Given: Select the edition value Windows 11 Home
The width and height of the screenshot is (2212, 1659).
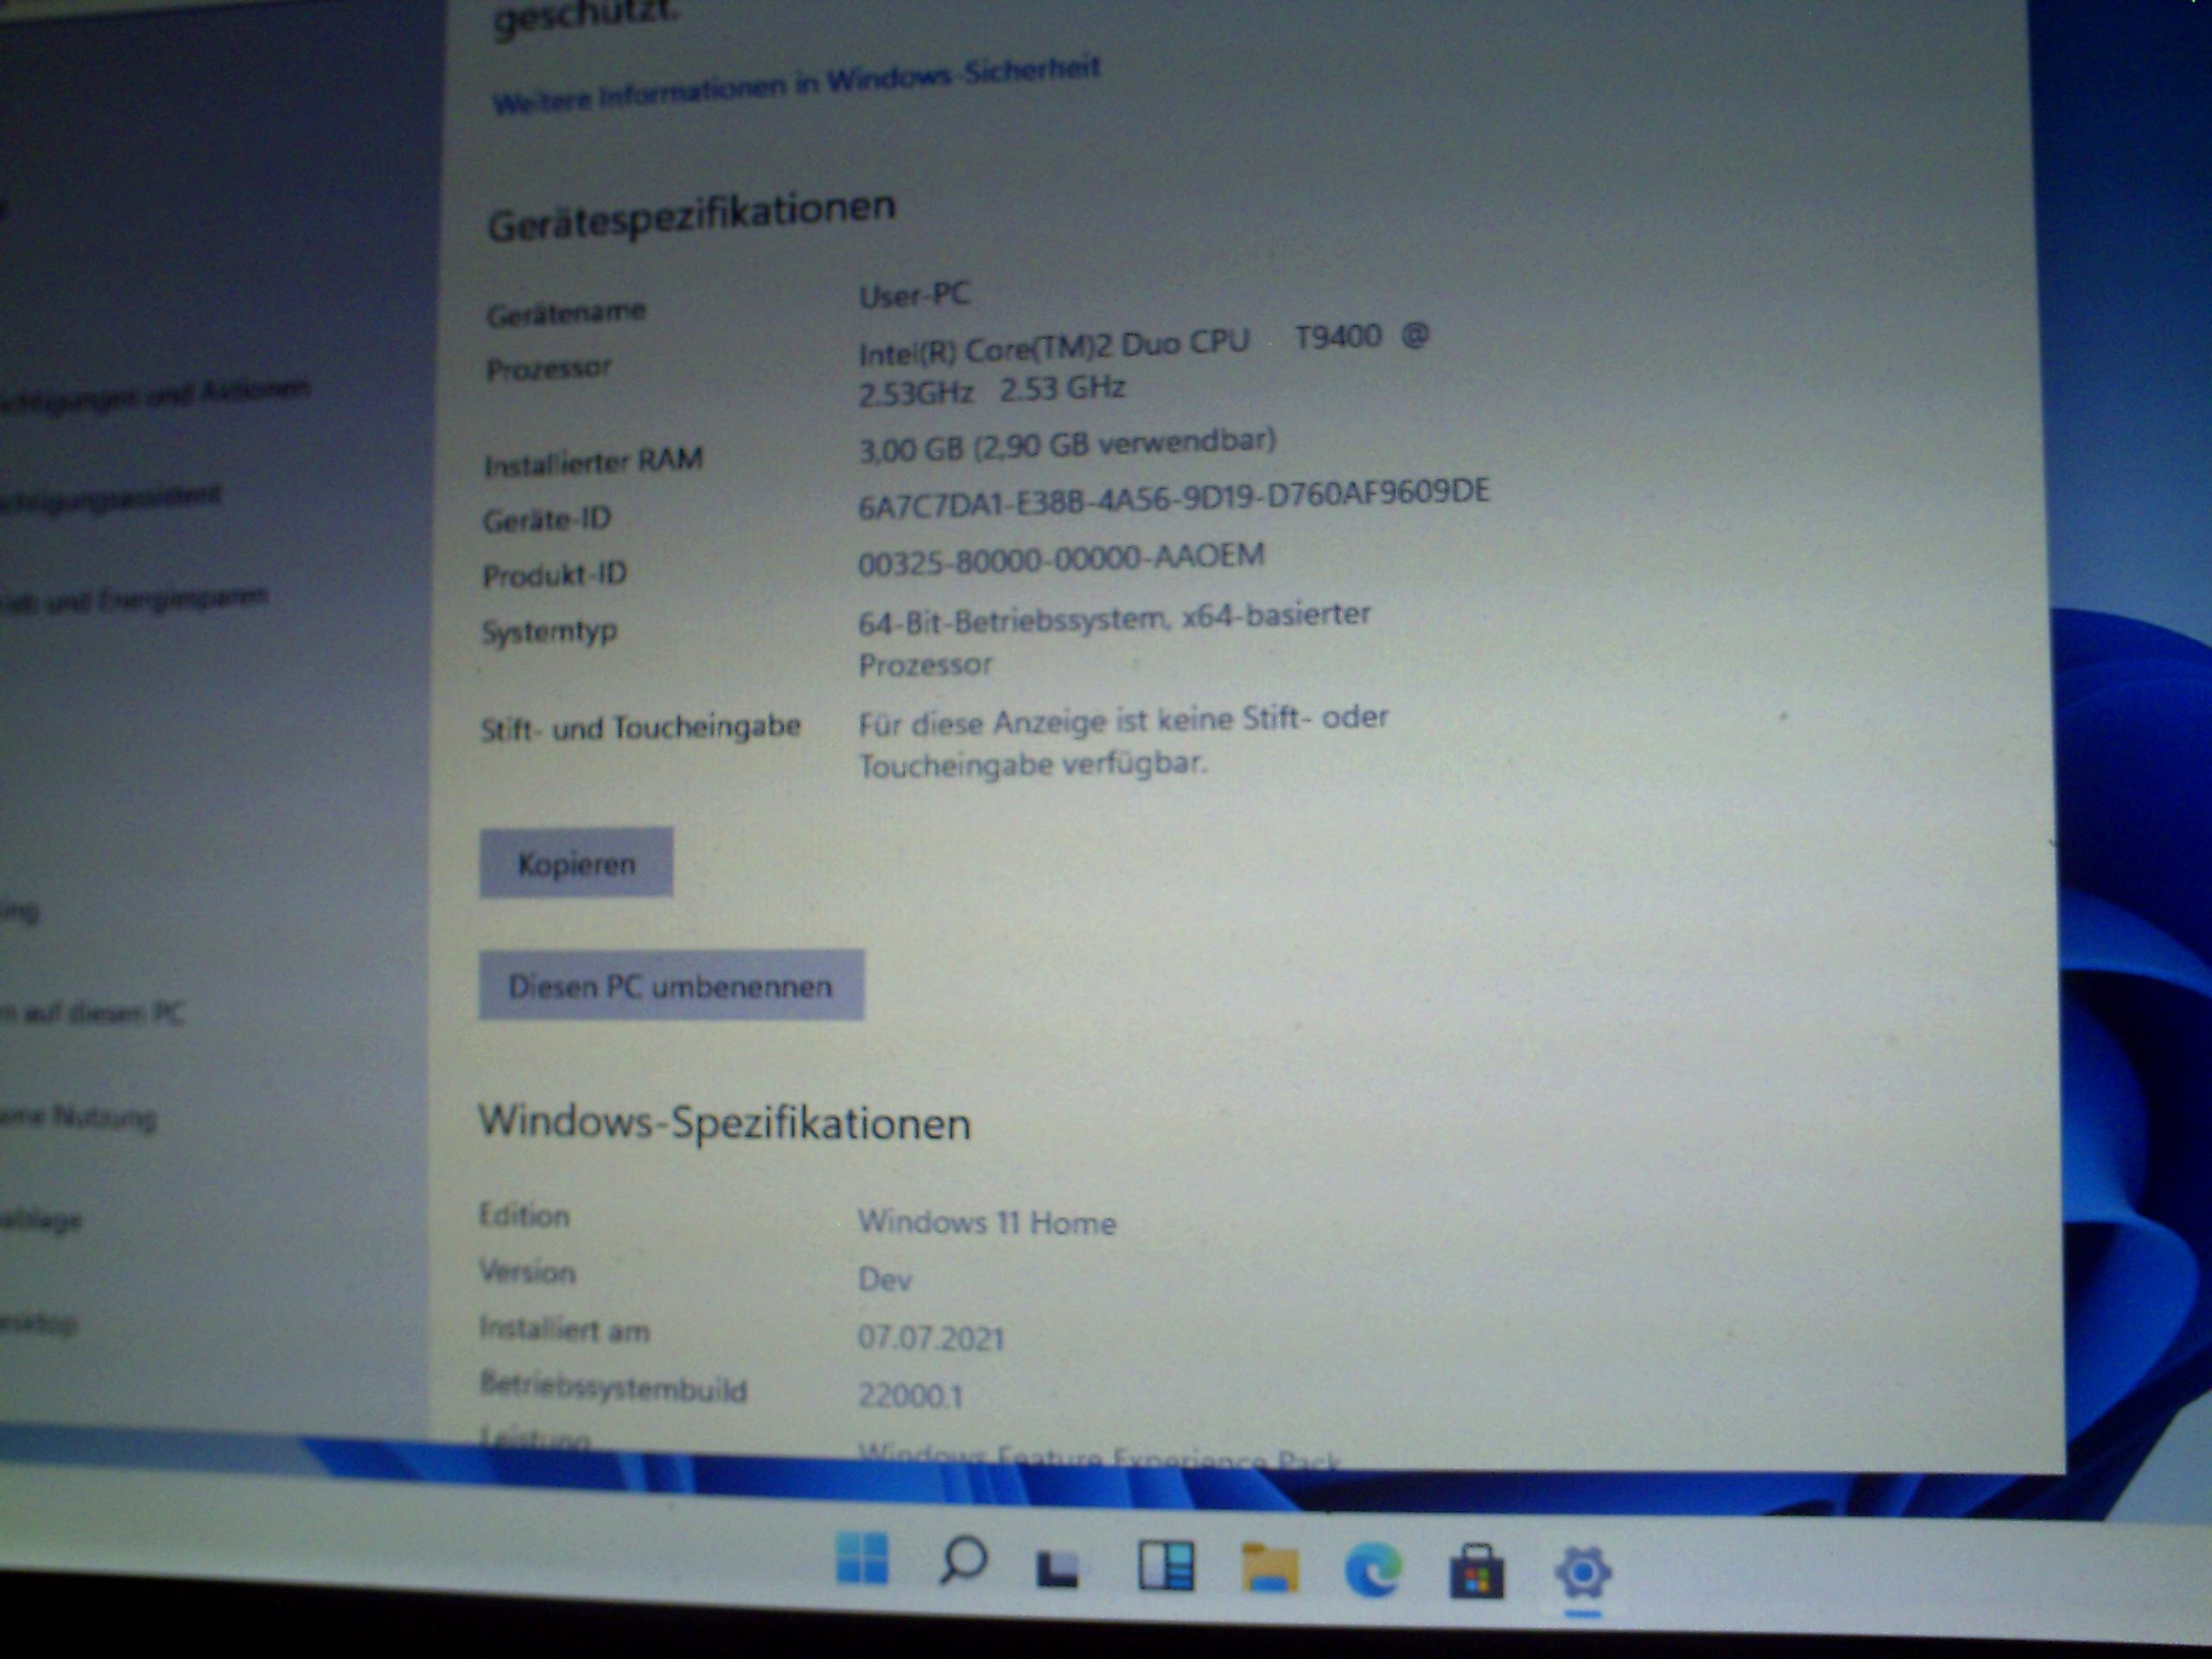Looking at the screenshot, I should [986, 1222].
